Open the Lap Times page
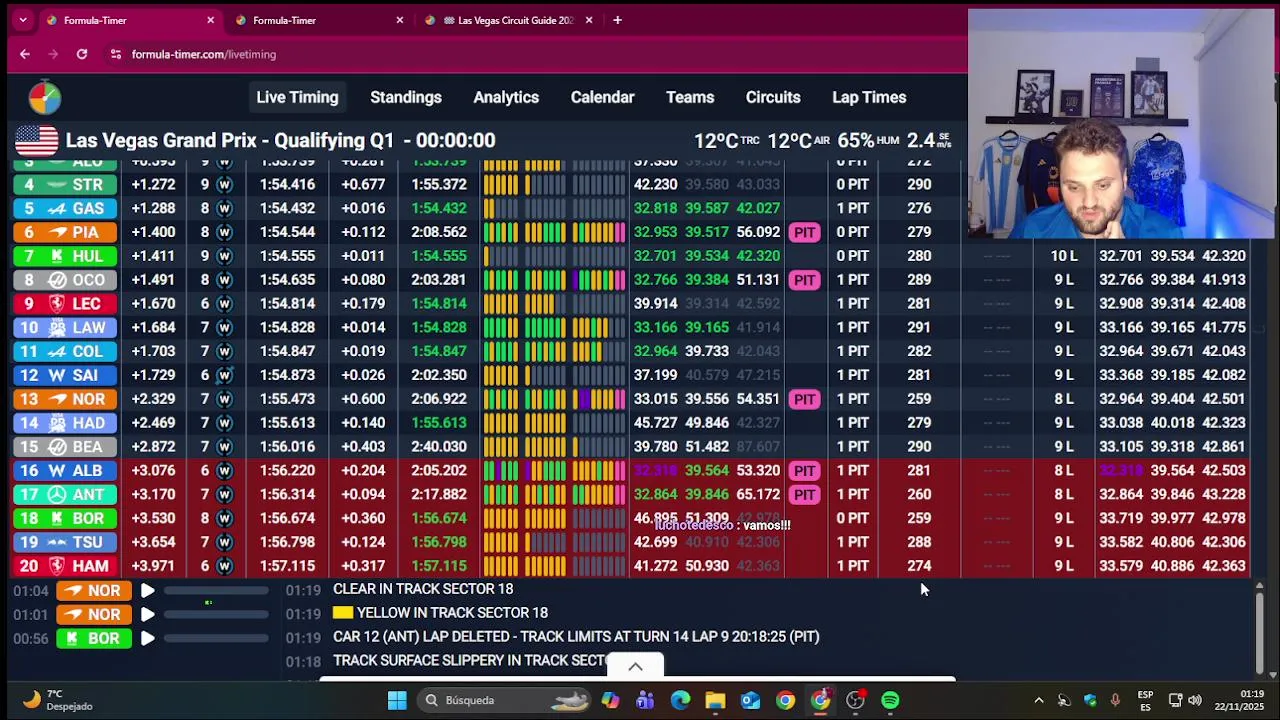This screenshot has width=1280, height=720. pos(869,97)
